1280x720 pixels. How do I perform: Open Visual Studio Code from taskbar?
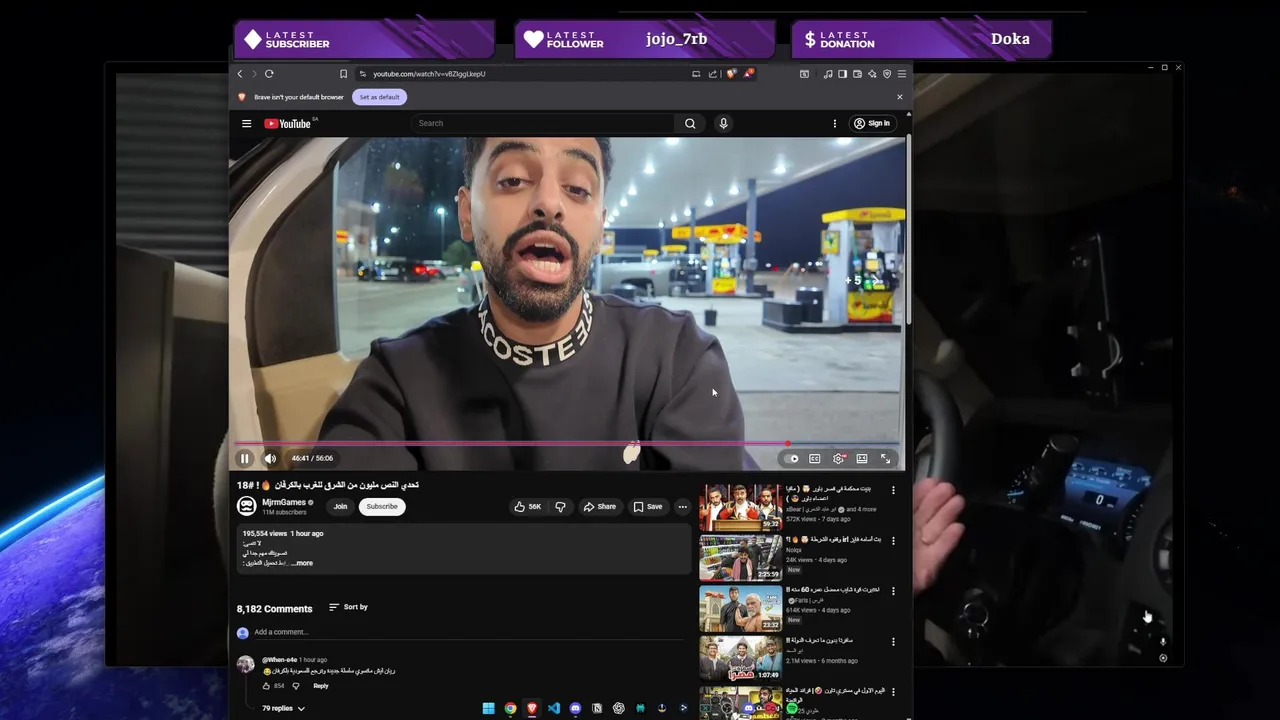(553, 708)
